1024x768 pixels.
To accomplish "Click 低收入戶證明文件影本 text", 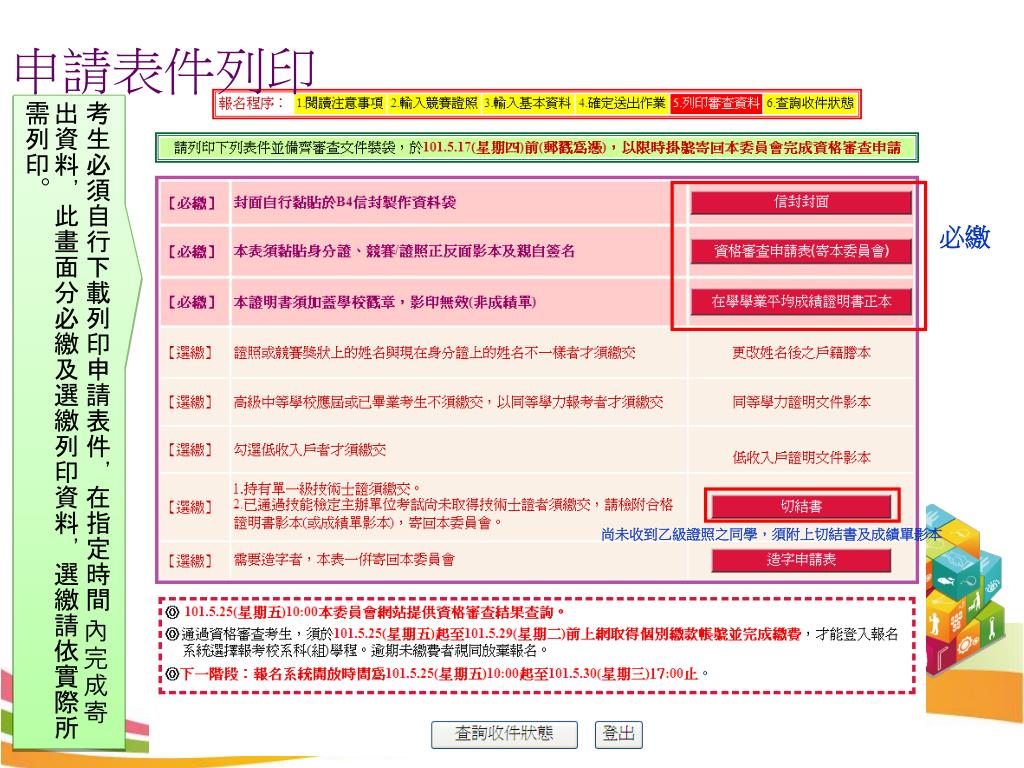I will [801, 457].
